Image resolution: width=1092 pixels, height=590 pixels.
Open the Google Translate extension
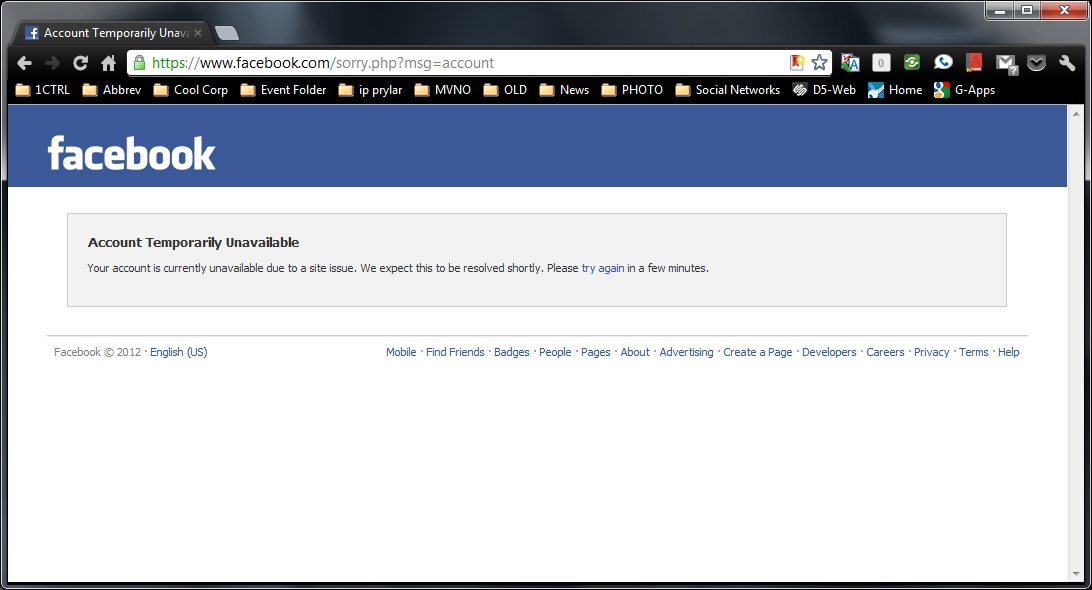click(x=850, y=62)
